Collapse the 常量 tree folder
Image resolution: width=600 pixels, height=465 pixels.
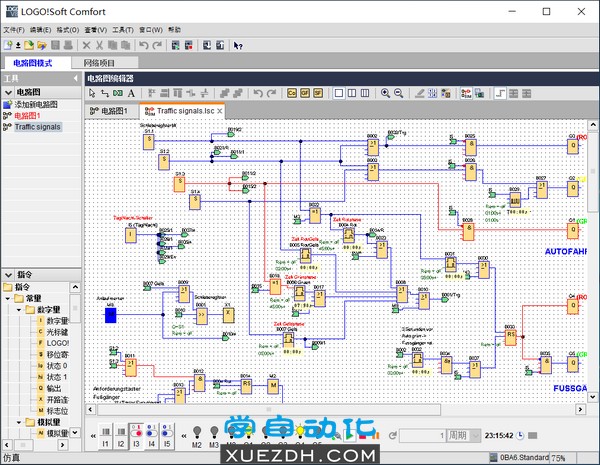pyautogui.click(x=8, y=298)
